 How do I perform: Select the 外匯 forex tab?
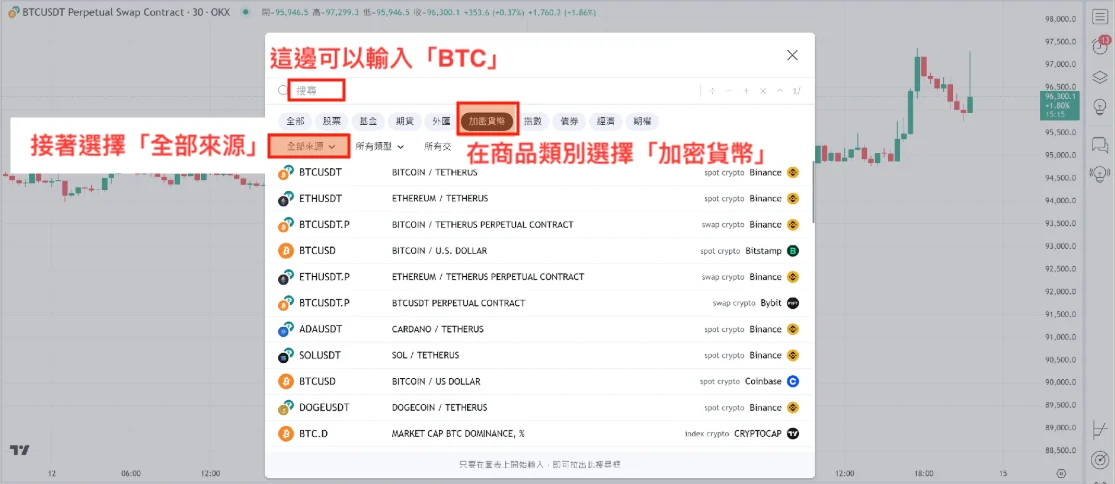(442, 122)
